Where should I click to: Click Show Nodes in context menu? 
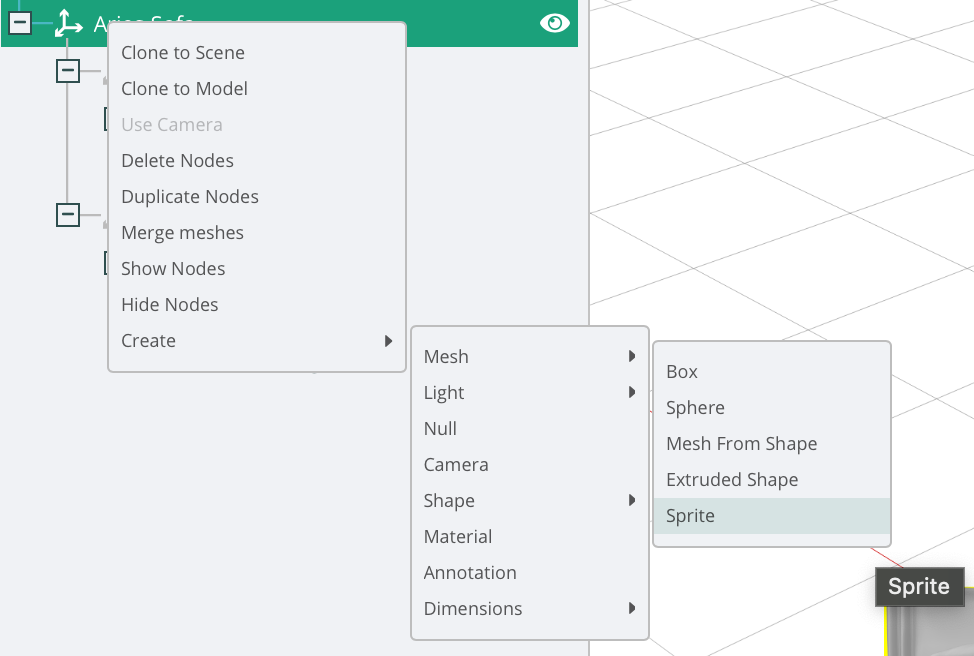click(173, 269)
